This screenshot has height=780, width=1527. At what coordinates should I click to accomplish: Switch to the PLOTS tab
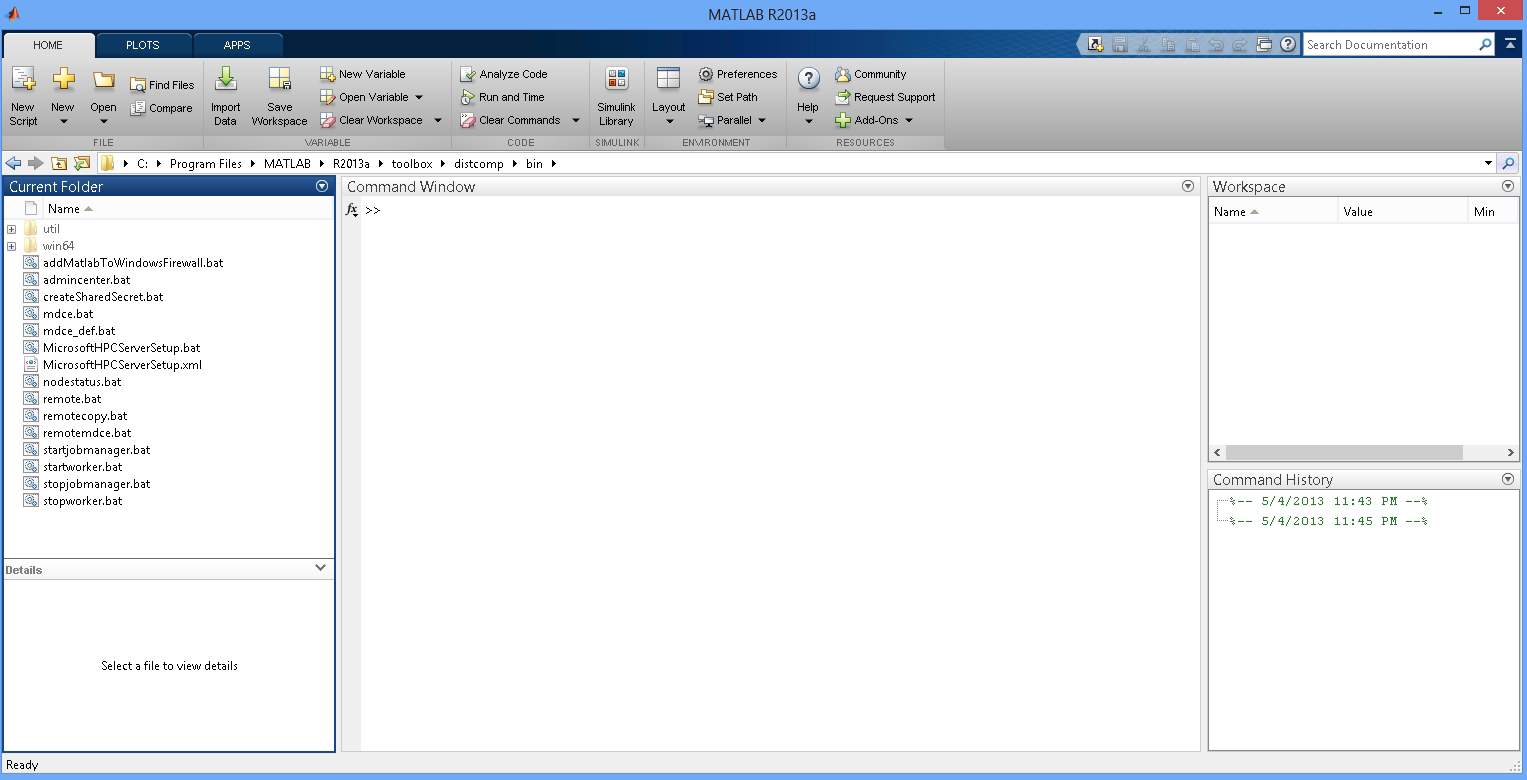click(143, 45)
